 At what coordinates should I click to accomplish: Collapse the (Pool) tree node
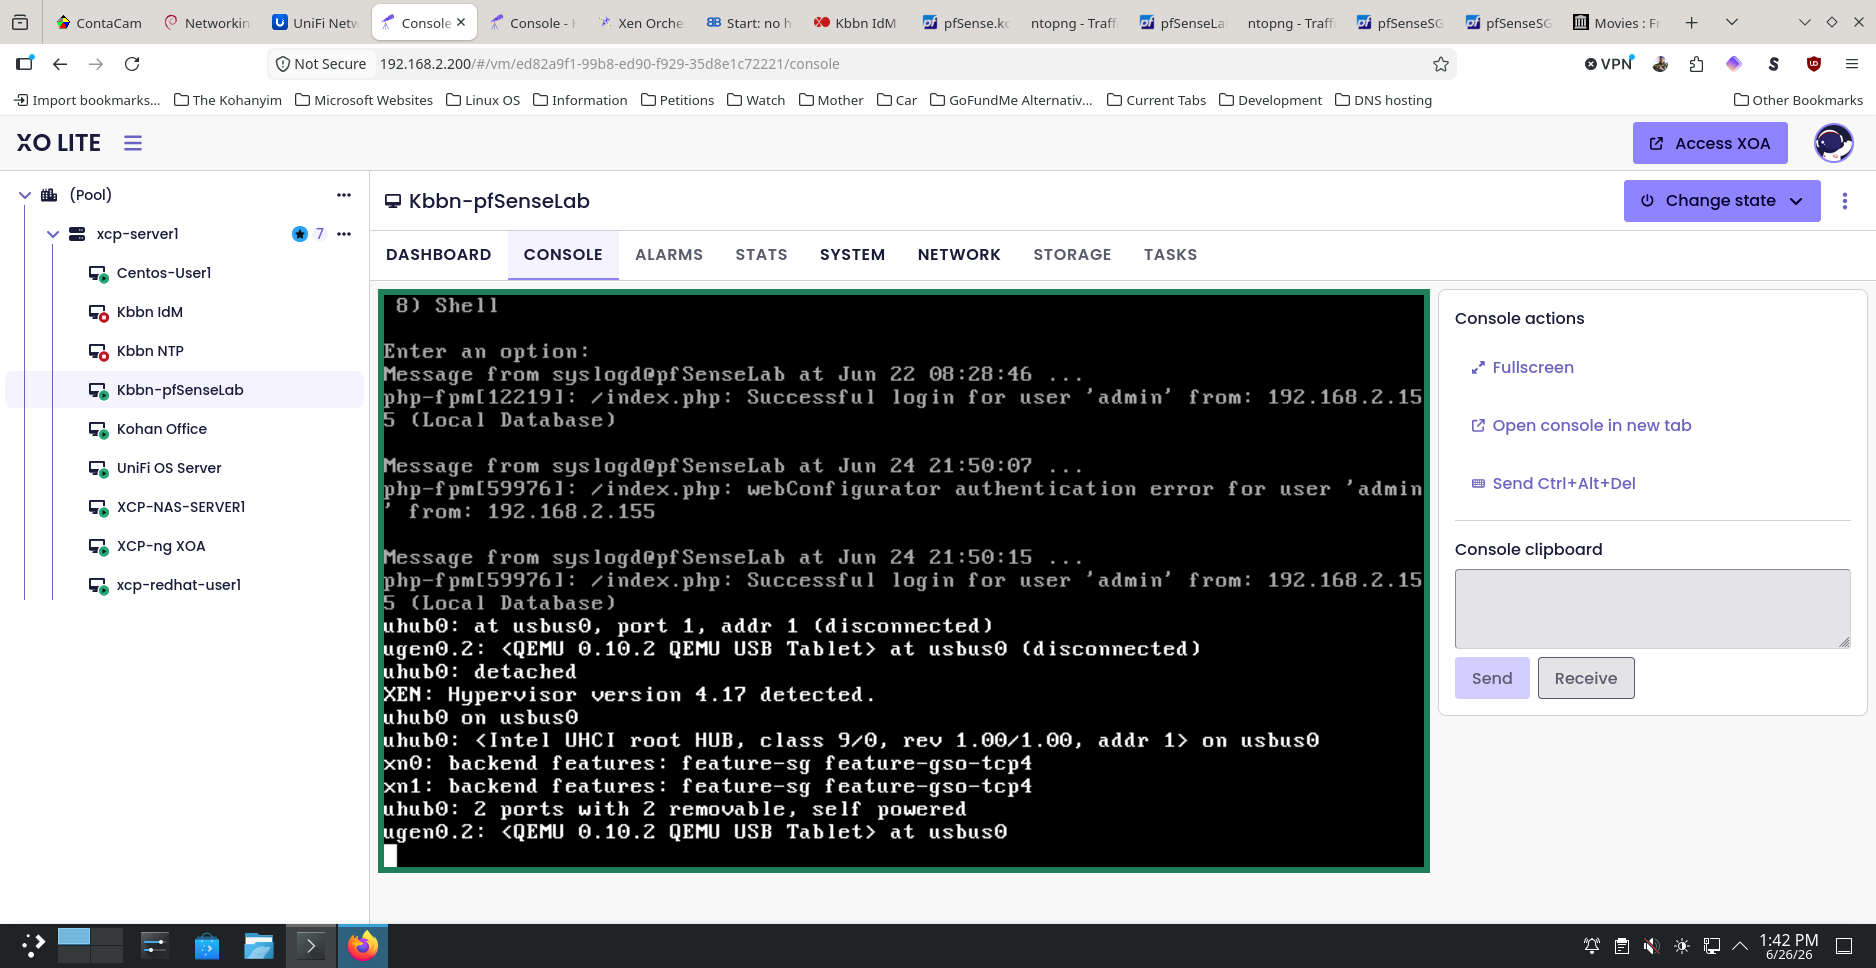pyautogui.click(x=25, y=195)
